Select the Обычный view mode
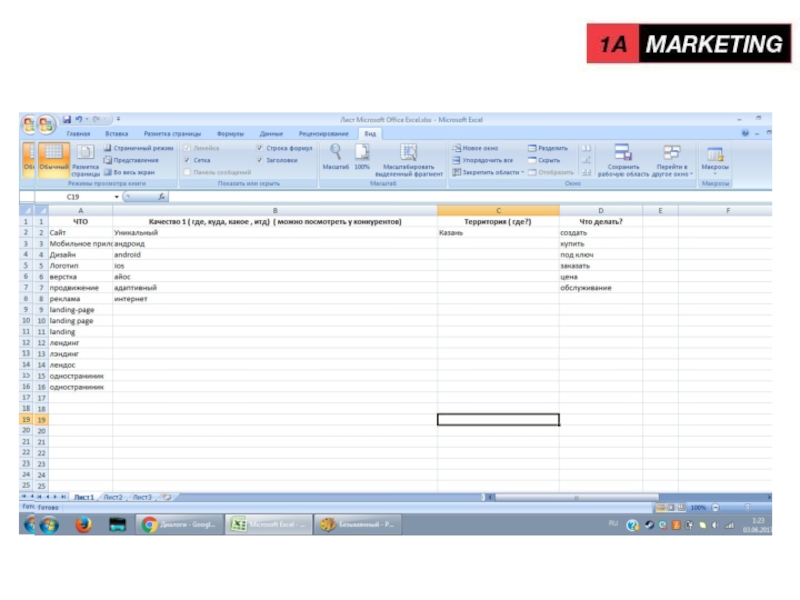 [x=54, y=158]
